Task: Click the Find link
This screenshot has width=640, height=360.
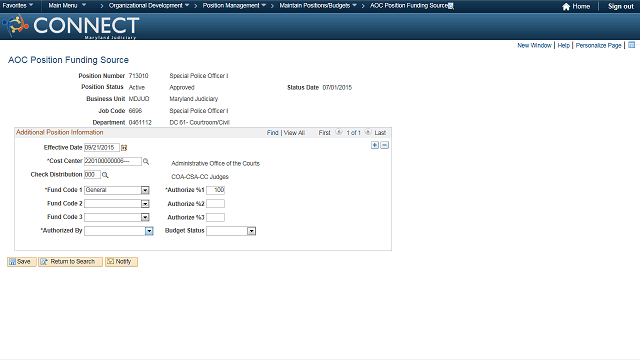Action: pos(272,133)
